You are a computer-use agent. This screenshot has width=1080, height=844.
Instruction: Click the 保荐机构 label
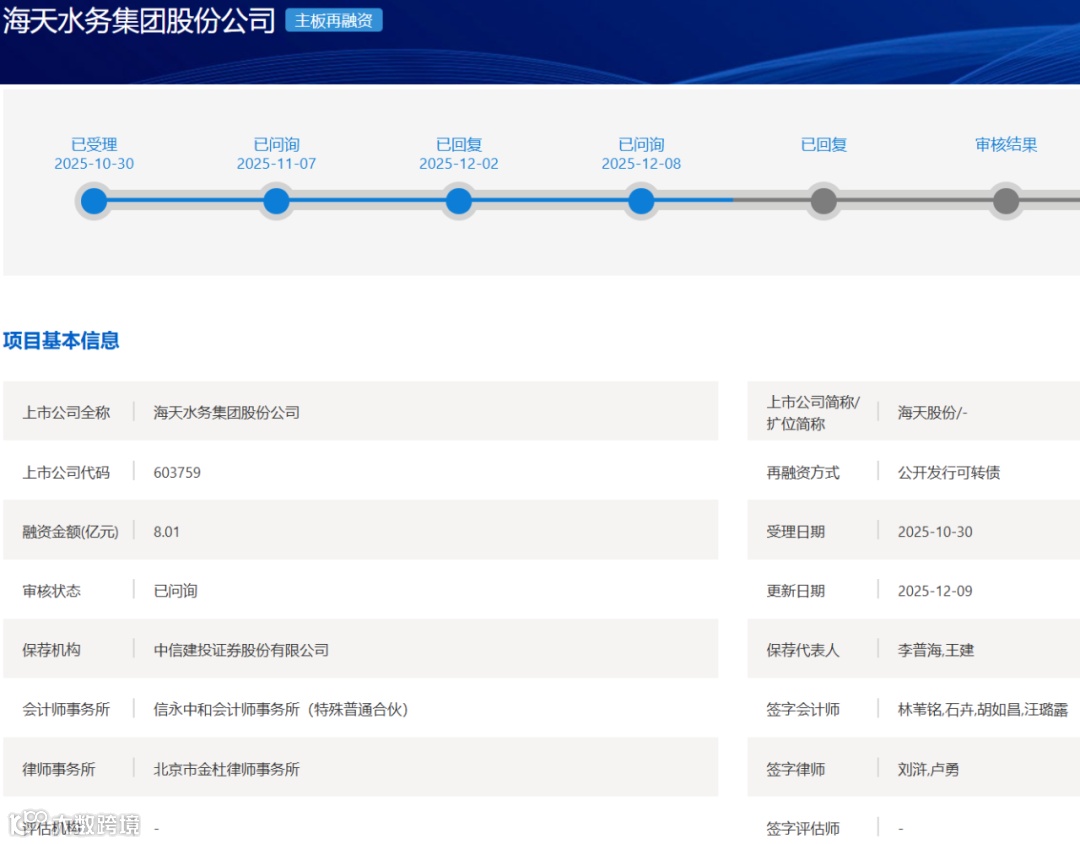tap(52, 650)
